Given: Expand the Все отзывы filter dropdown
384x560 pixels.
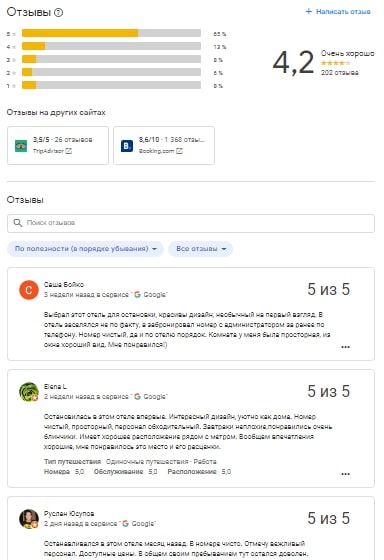Looking at the screenshot, I should click(x=200, y=249).
